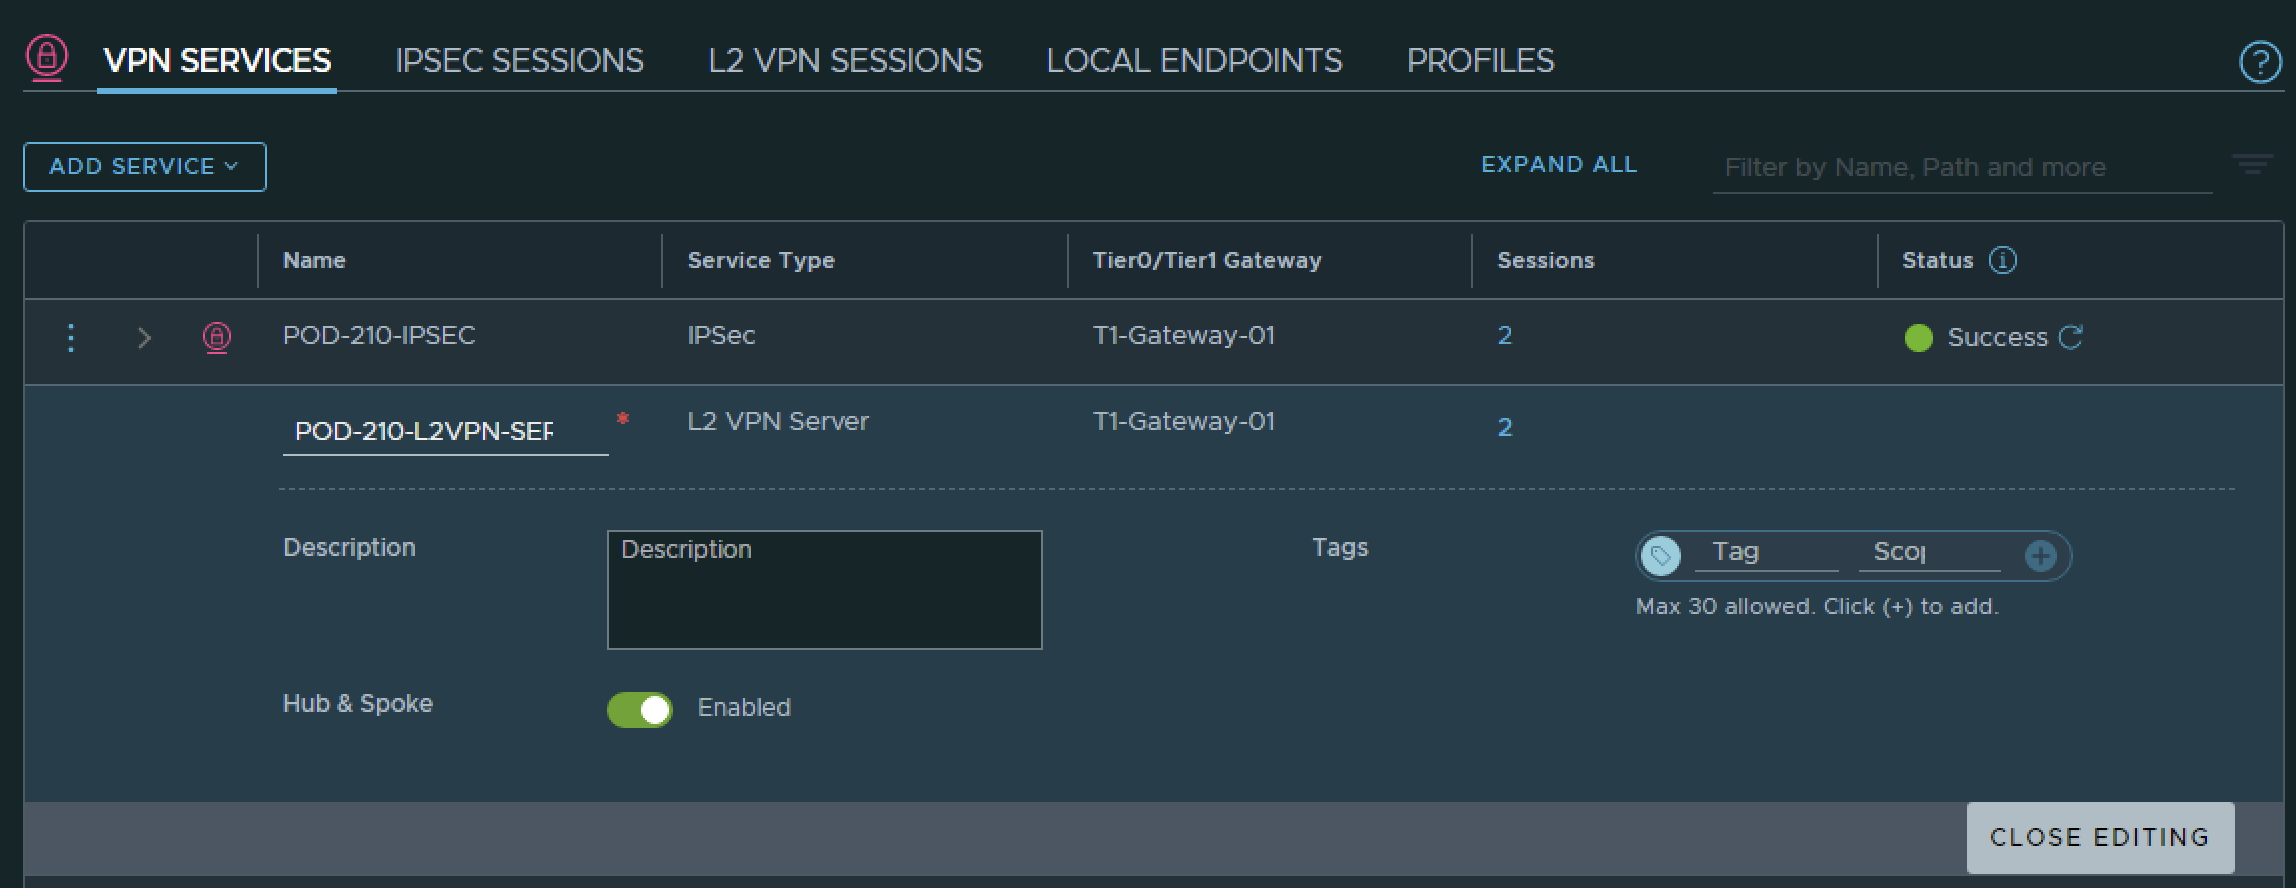Image resolution: width=2296 pixels, height=888 pixels.
Task: Click the plus icon to add tag
Action: [x=2040, y=556]
